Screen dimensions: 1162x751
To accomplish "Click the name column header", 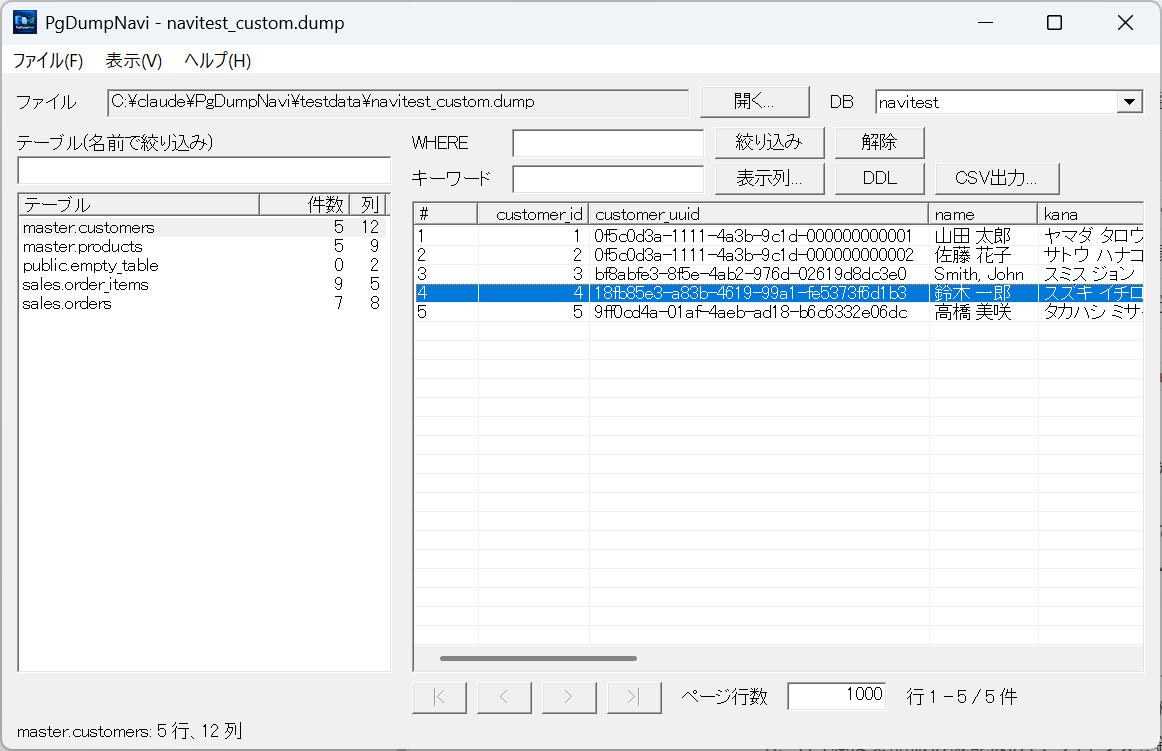I will [x=983, y=214].
